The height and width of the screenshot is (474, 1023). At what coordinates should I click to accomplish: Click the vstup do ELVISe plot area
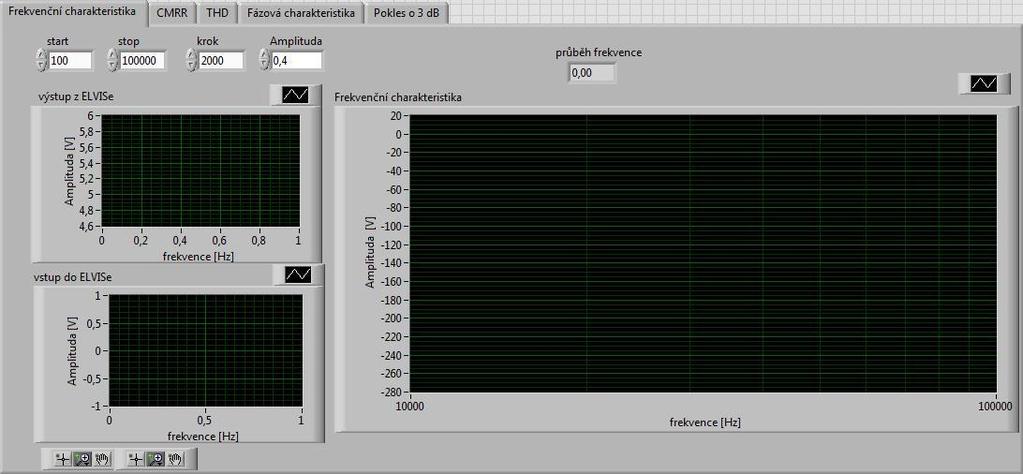click(x=206, y=350)
